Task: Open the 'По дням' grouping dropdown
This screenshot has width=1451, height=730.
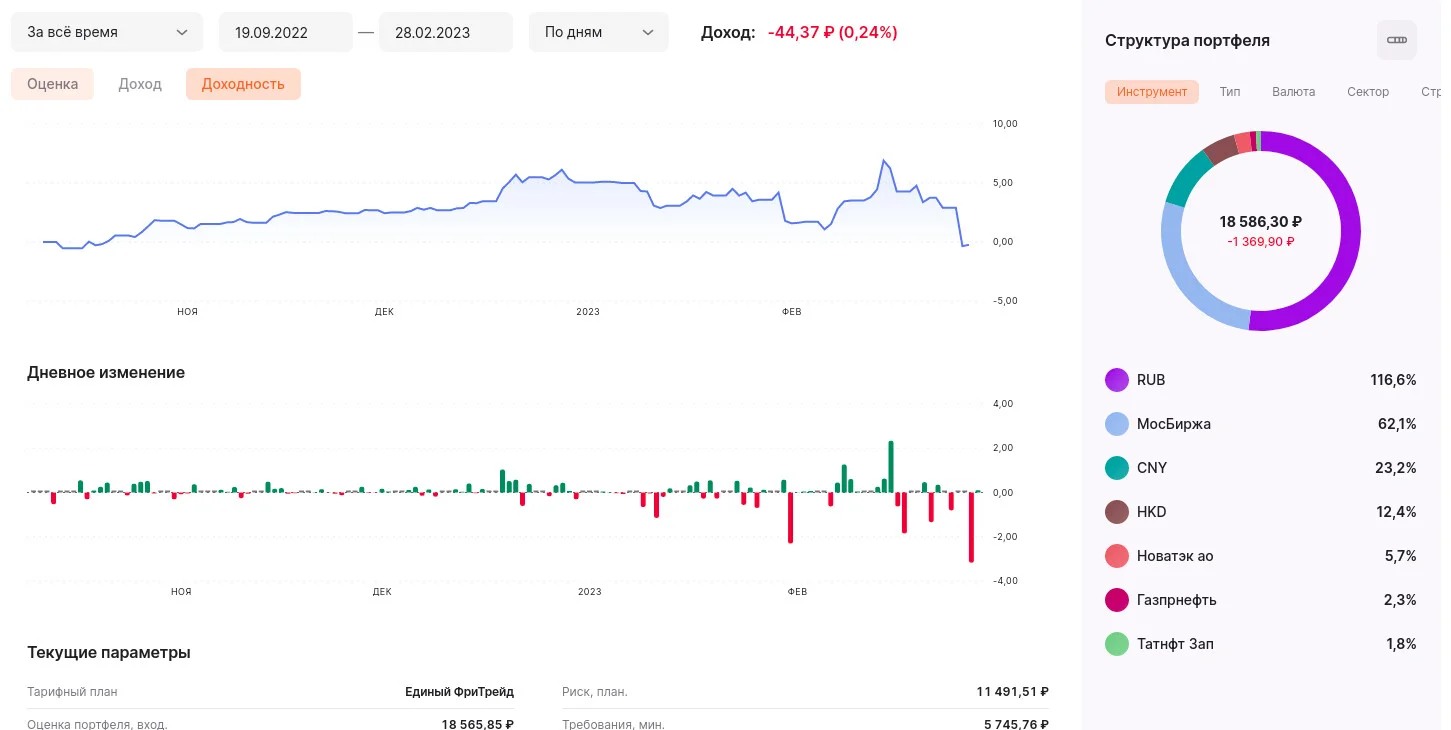Action: point(599,32)
